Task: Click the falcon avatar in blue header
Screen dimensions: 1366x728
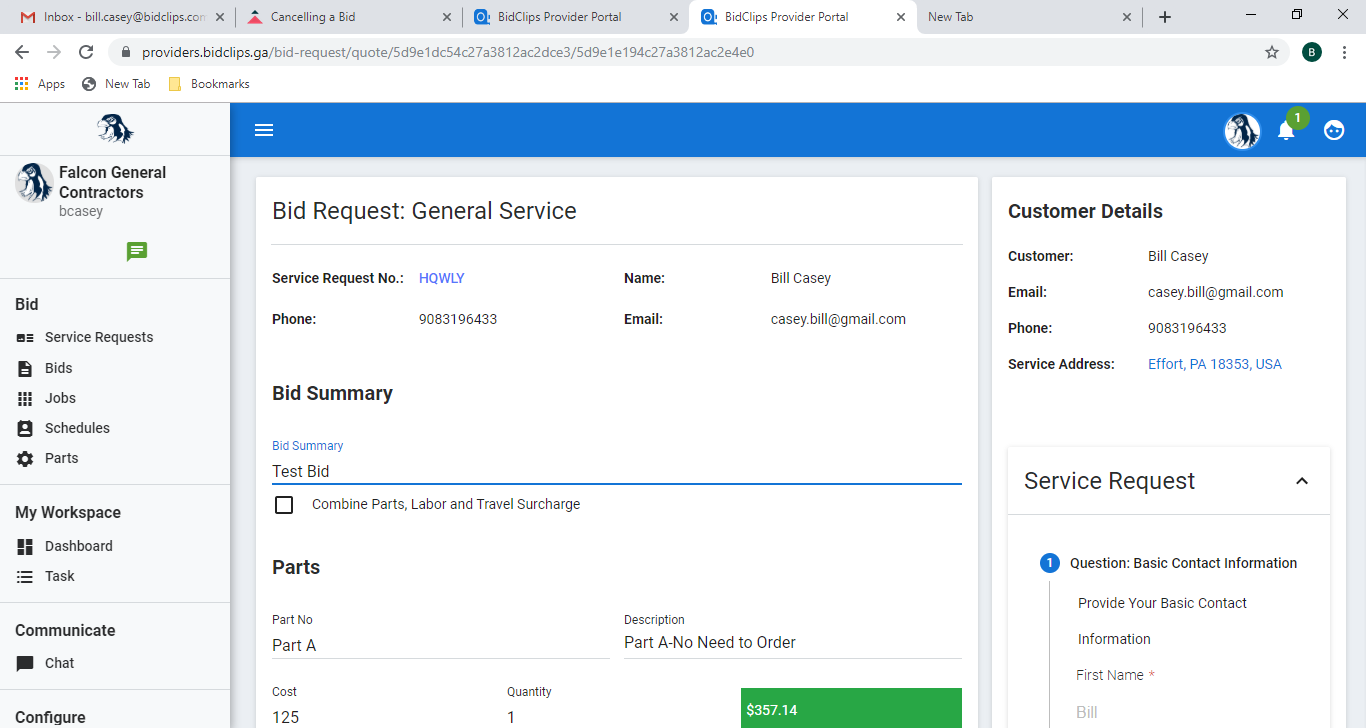Action: (x=1242, y=131)
